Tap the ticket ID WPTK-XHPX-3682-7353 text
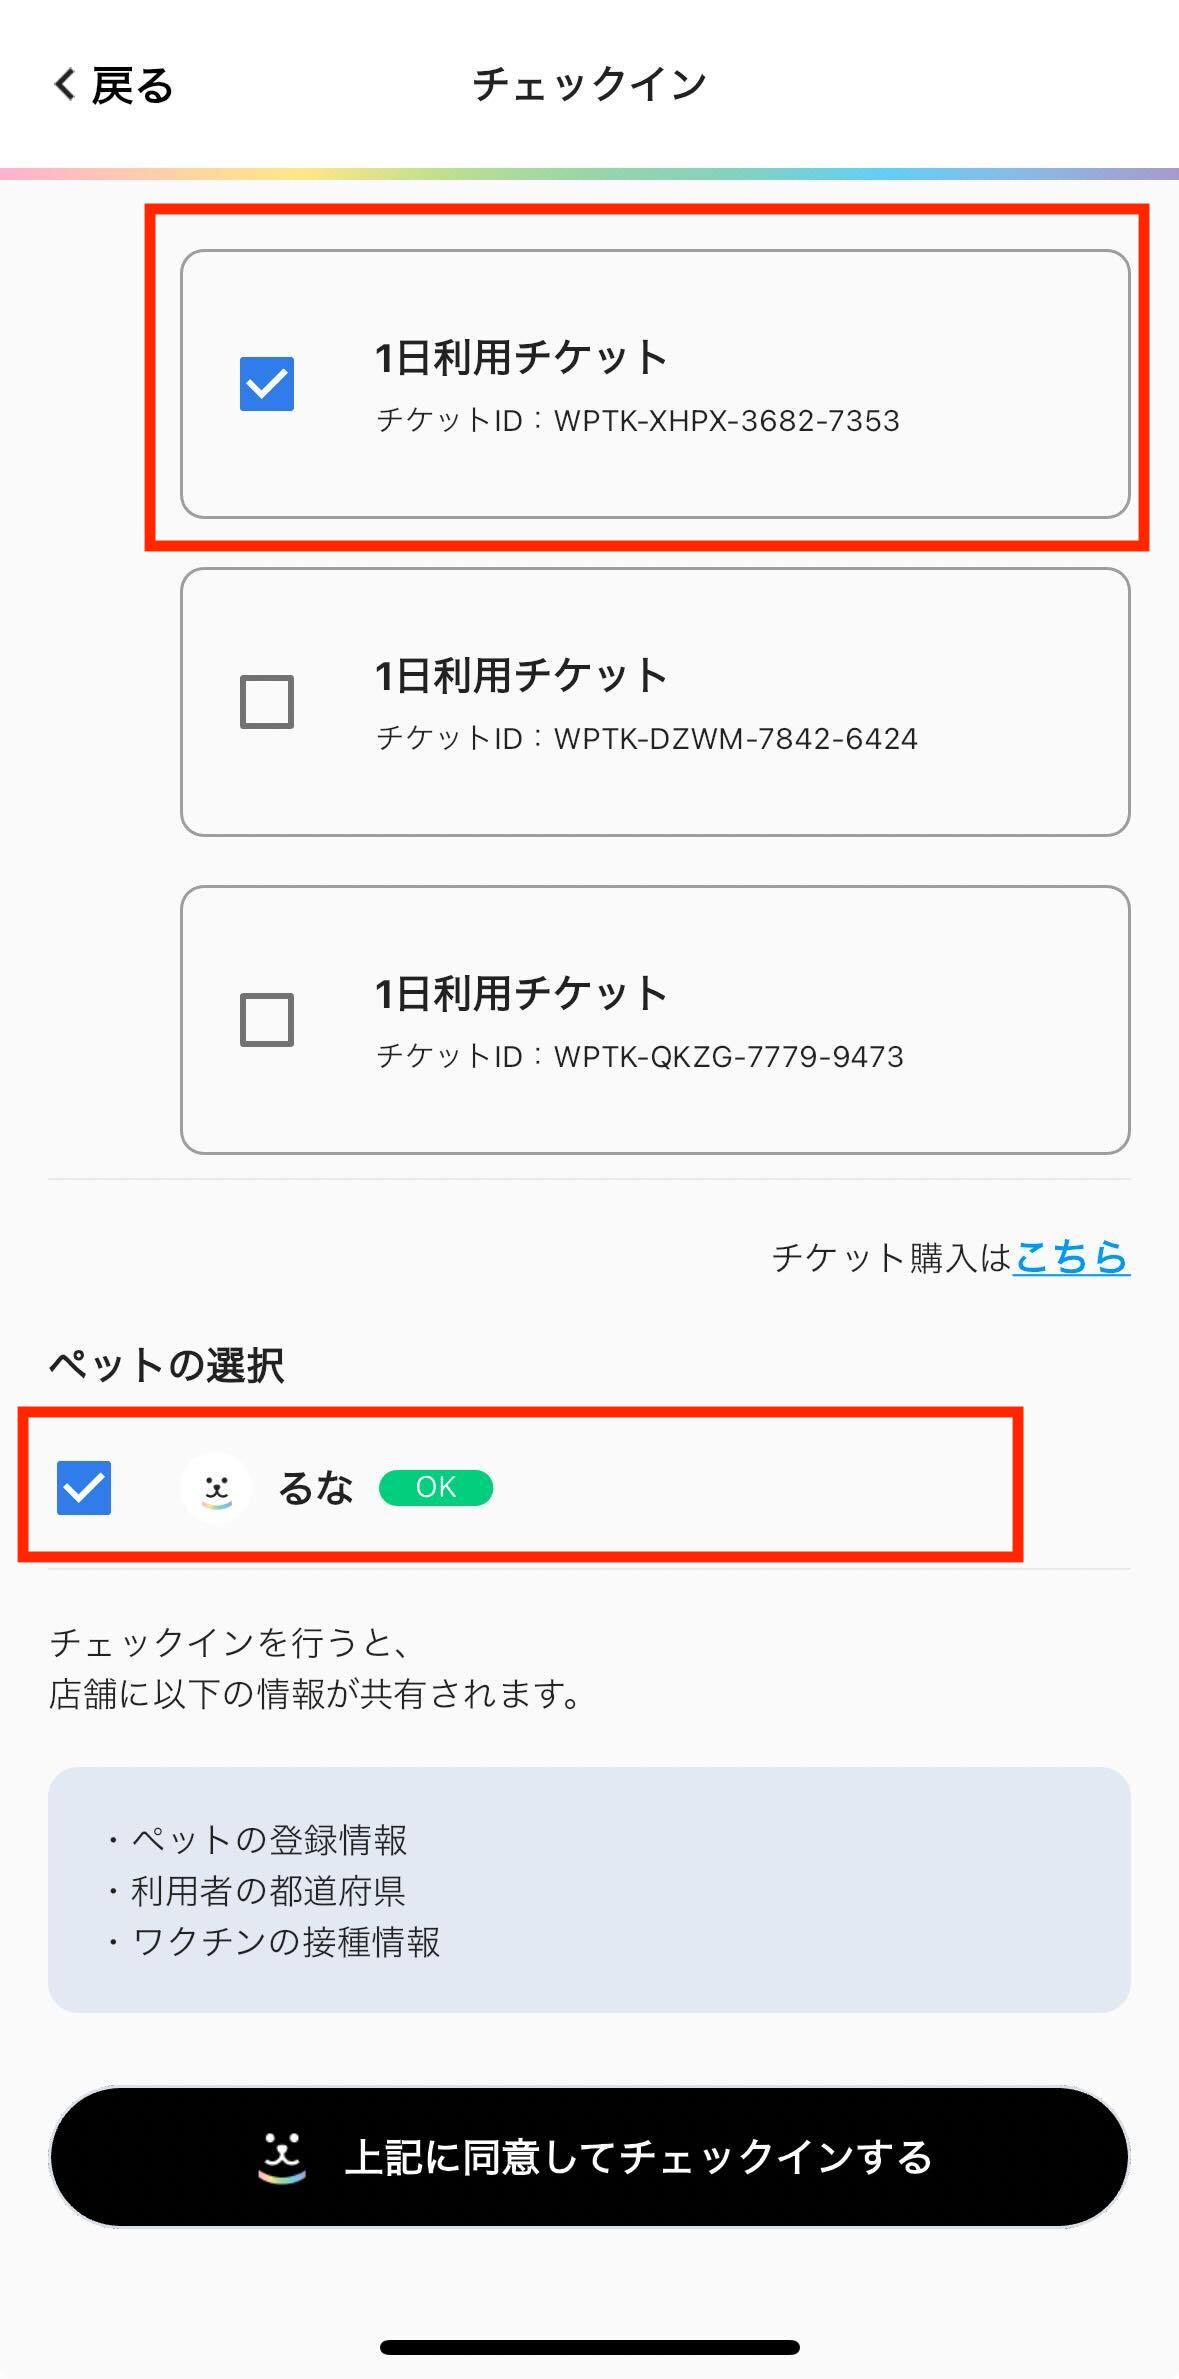 click(x=637, y=421)
